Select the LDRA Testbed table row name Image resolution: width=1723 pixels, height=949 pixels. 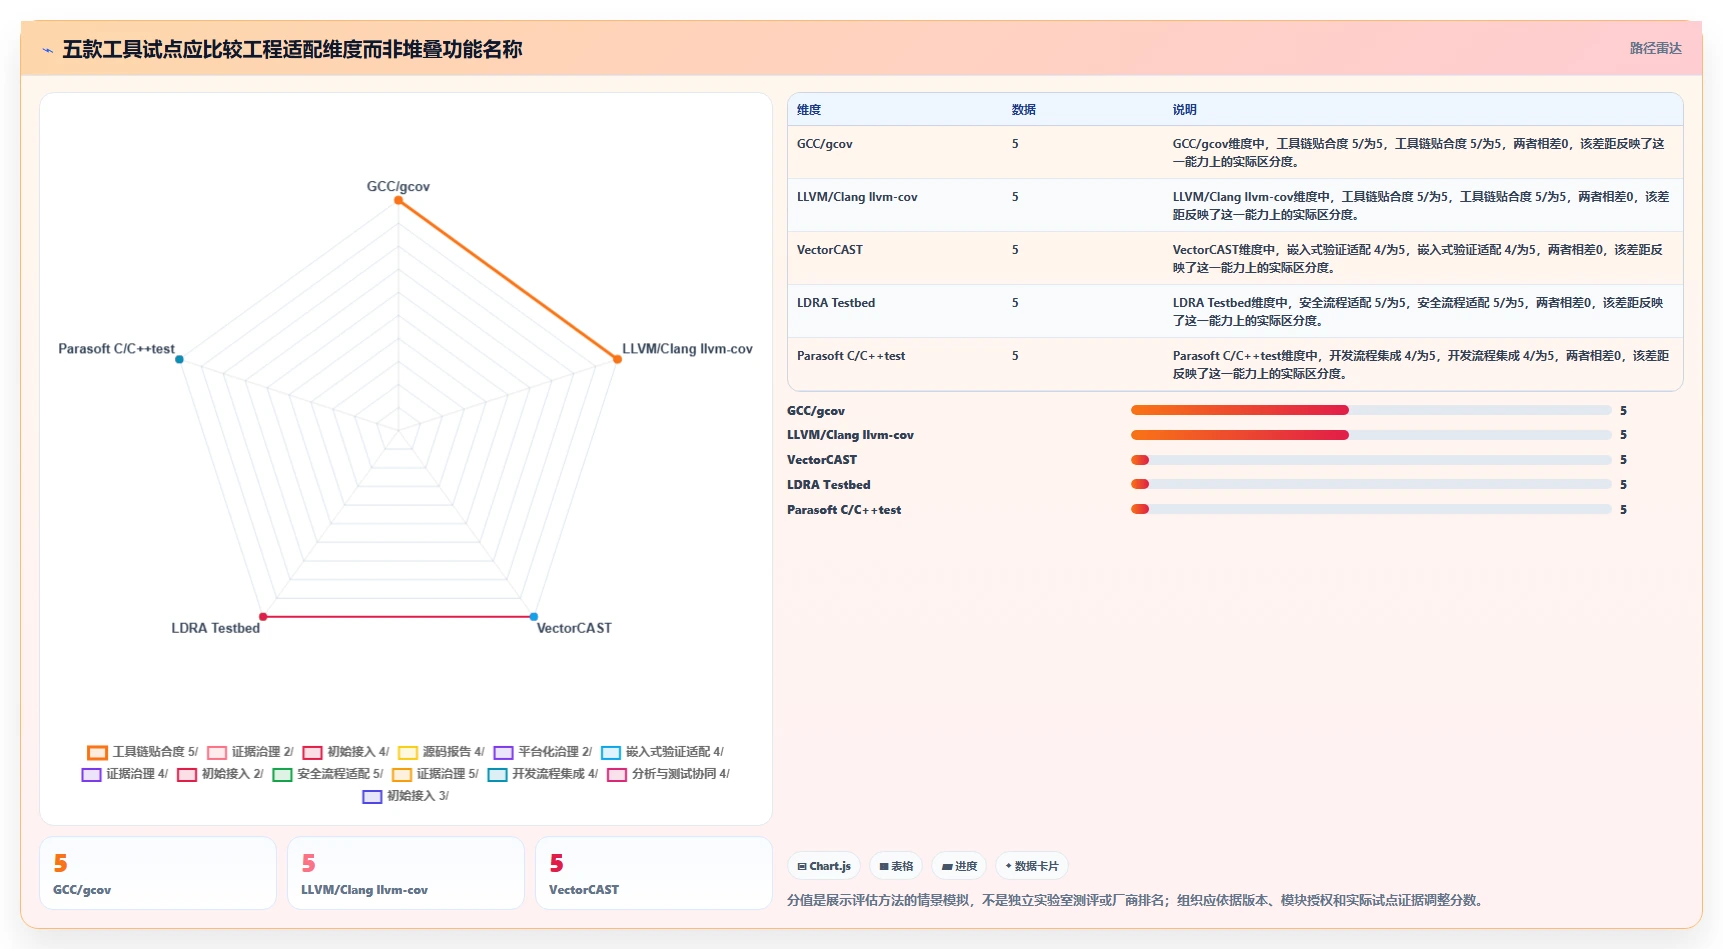pyautogui.click(x=836, y=303)
